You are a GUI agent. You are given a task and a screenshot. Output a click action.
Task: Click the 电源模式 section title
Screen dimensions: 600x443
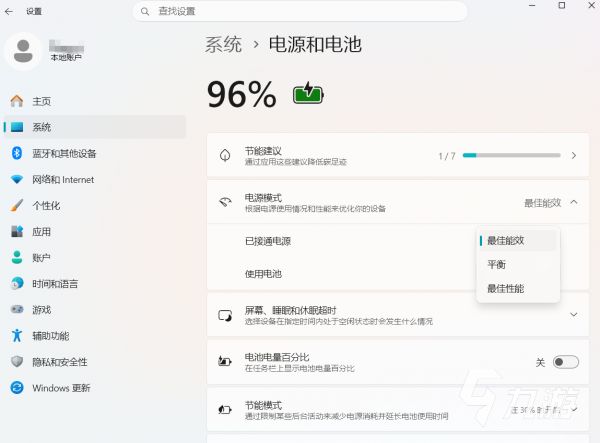coord(263,198)
